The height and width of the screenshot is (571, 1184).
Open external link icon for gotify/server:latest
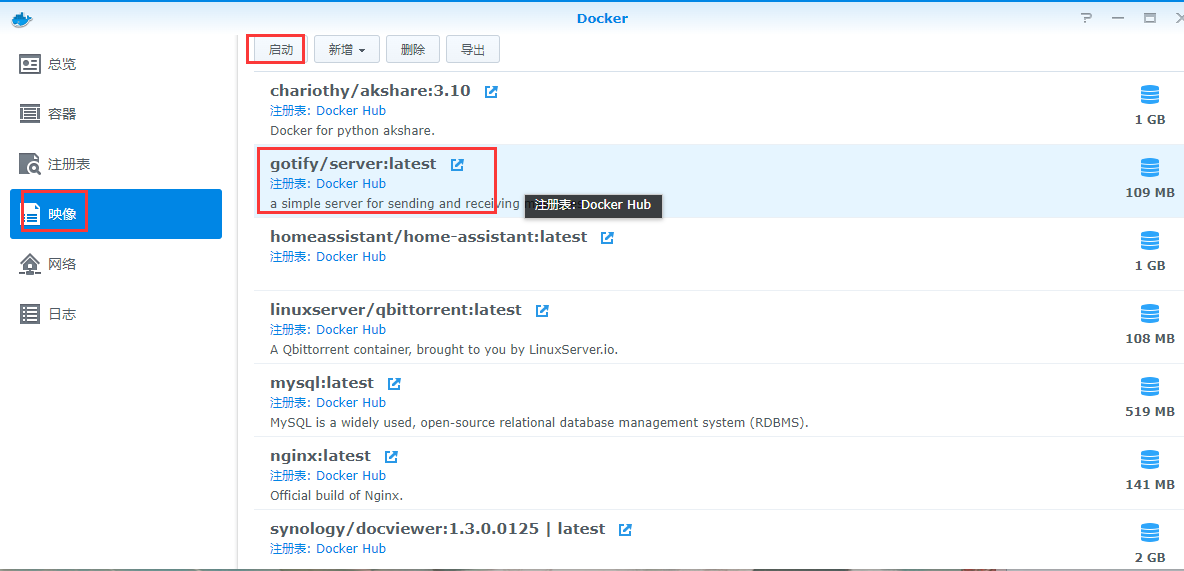coord(458,165)
